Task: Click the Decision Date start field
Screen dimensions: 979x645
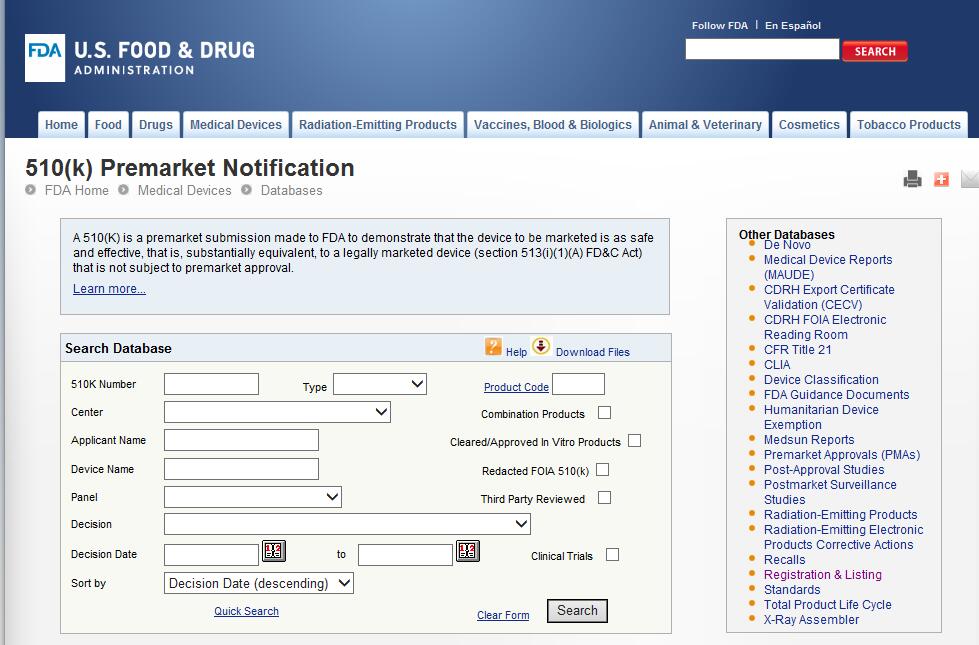Action: point(211,554)
